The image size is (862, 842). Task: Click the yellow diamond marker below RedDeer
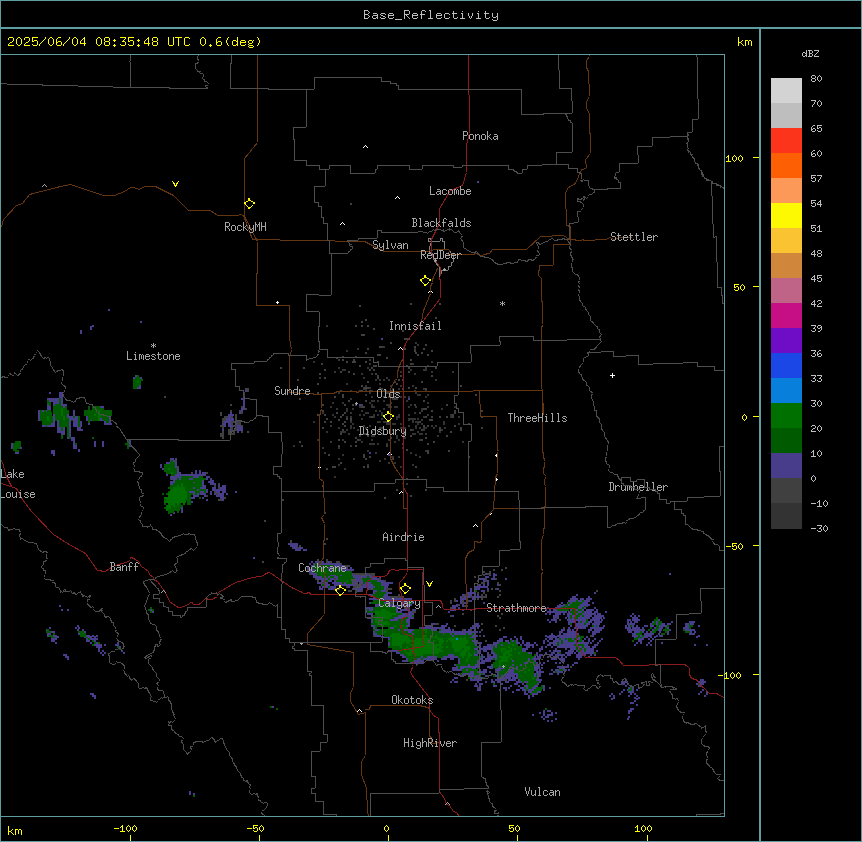tap(426, 281)
